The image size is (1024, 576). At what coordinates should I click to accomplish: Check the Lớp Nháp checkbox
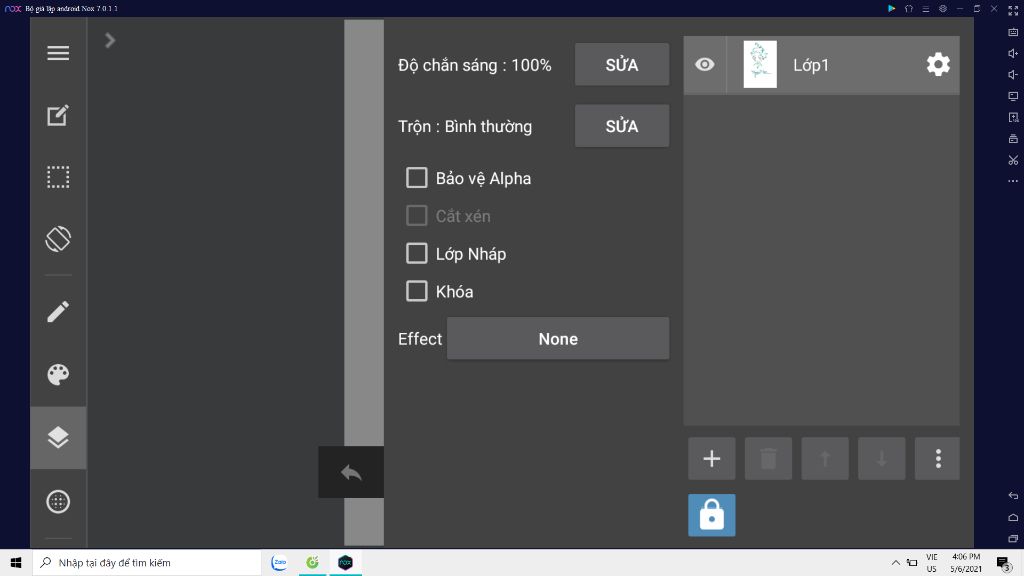point(417,253)
